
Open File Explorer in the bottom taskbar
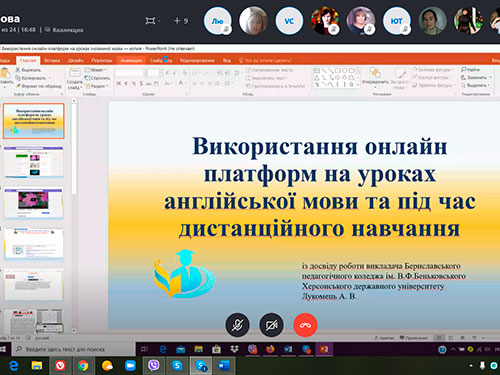pos(37,366)
